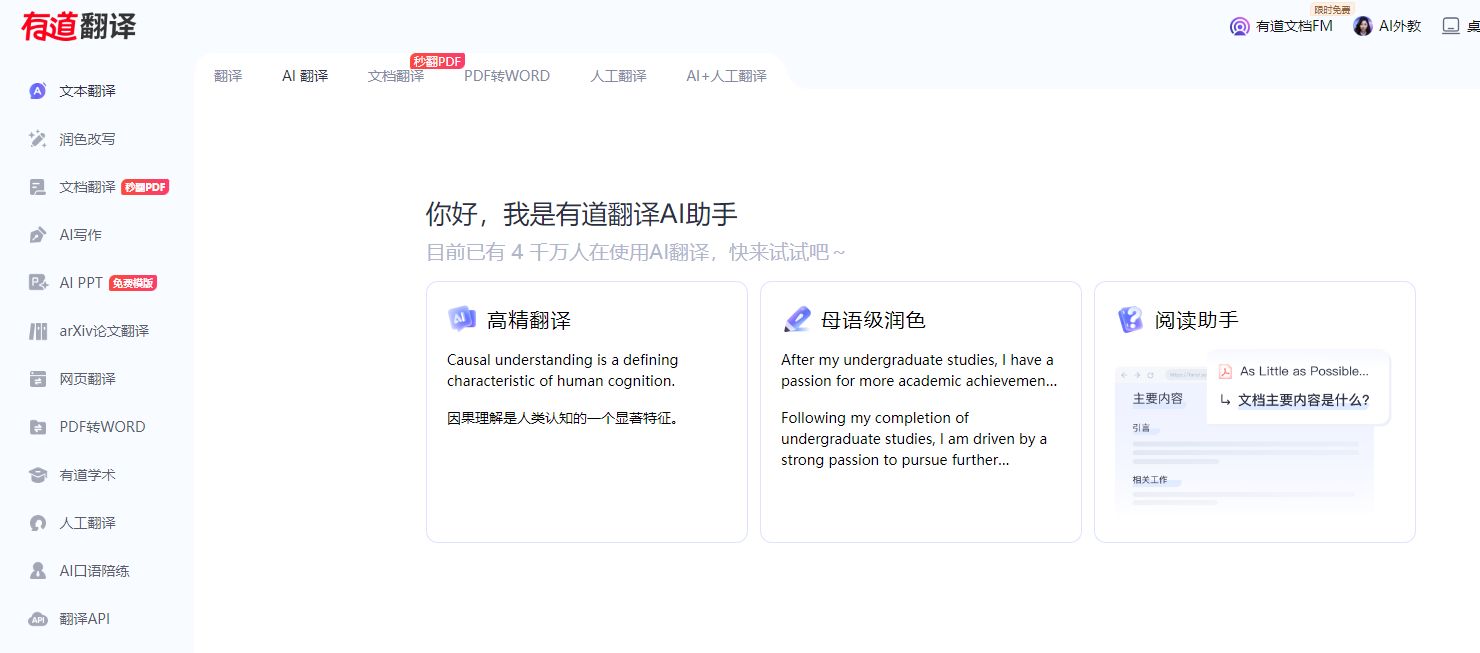Open the PDF转WORD tab at top

click(x=507, y=76)
